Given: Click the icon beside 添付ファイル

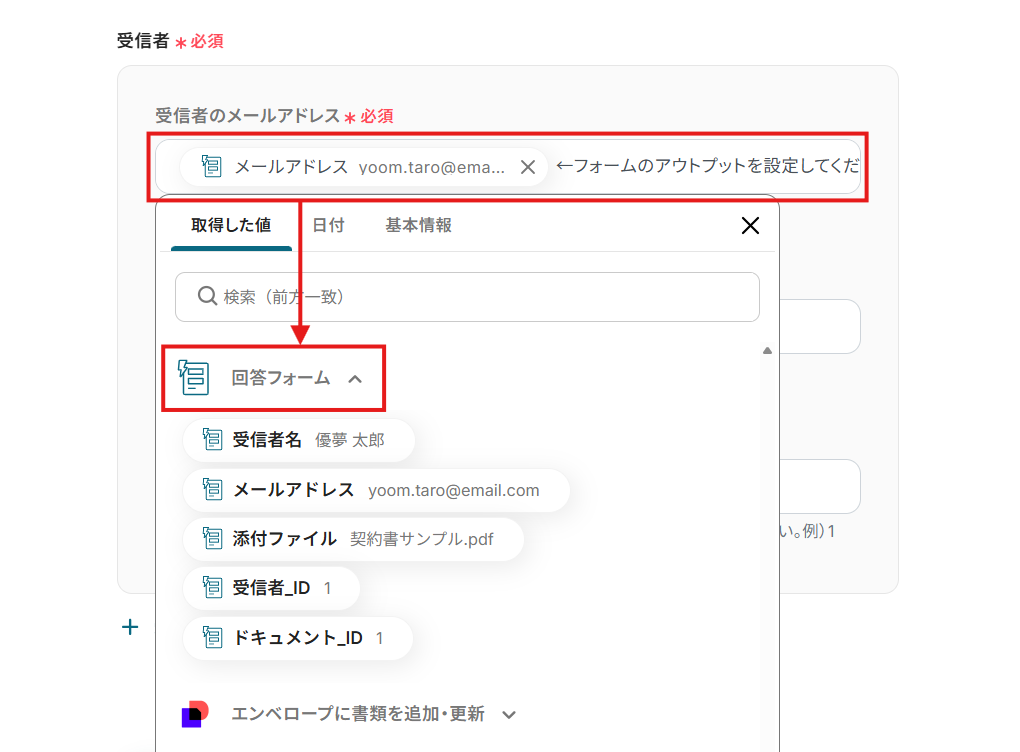Looking at the screenshot, I should pos(211,537).
